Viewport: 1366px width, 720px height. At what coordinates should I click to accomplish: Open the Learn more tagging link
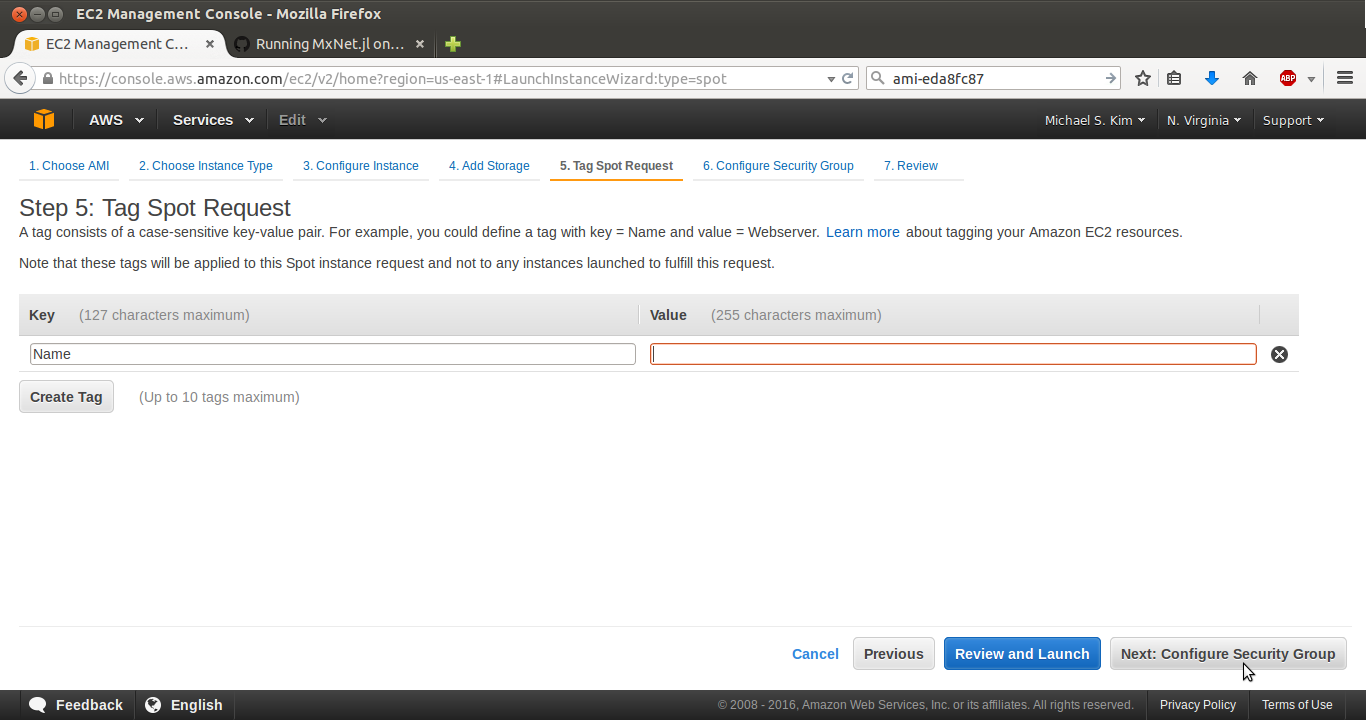click(863, 232)
